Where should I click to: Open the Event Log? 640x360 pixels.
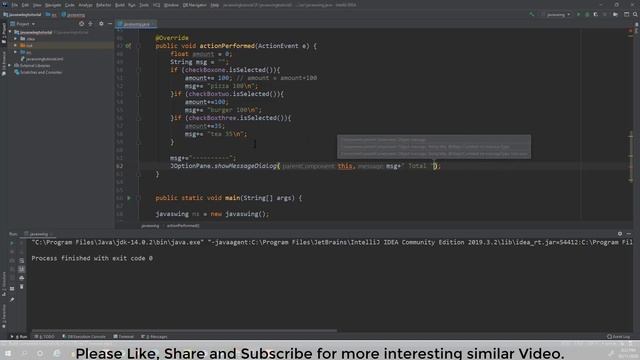(x=618, y=337)
